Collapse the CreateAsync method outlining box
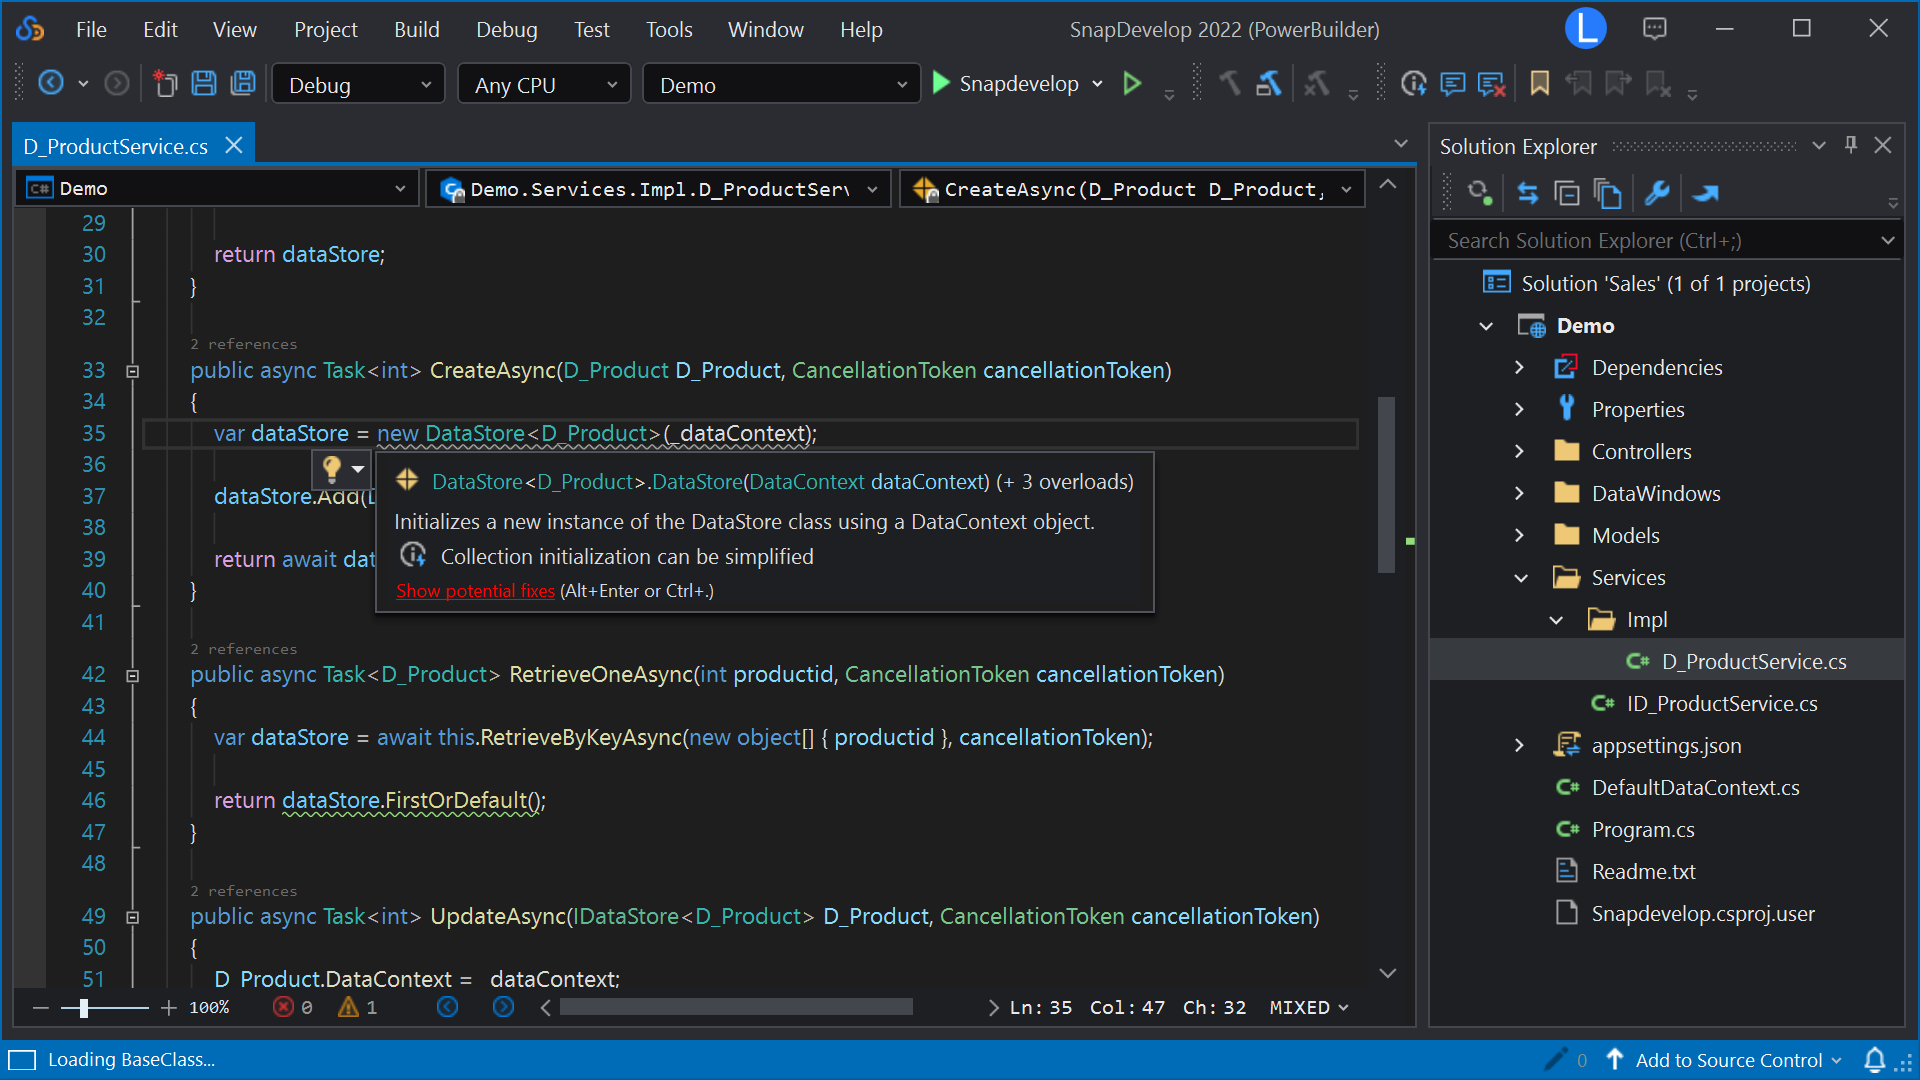Viewport: 1920px width, 1080px height. pyautogui.click(x=132, y=371)
